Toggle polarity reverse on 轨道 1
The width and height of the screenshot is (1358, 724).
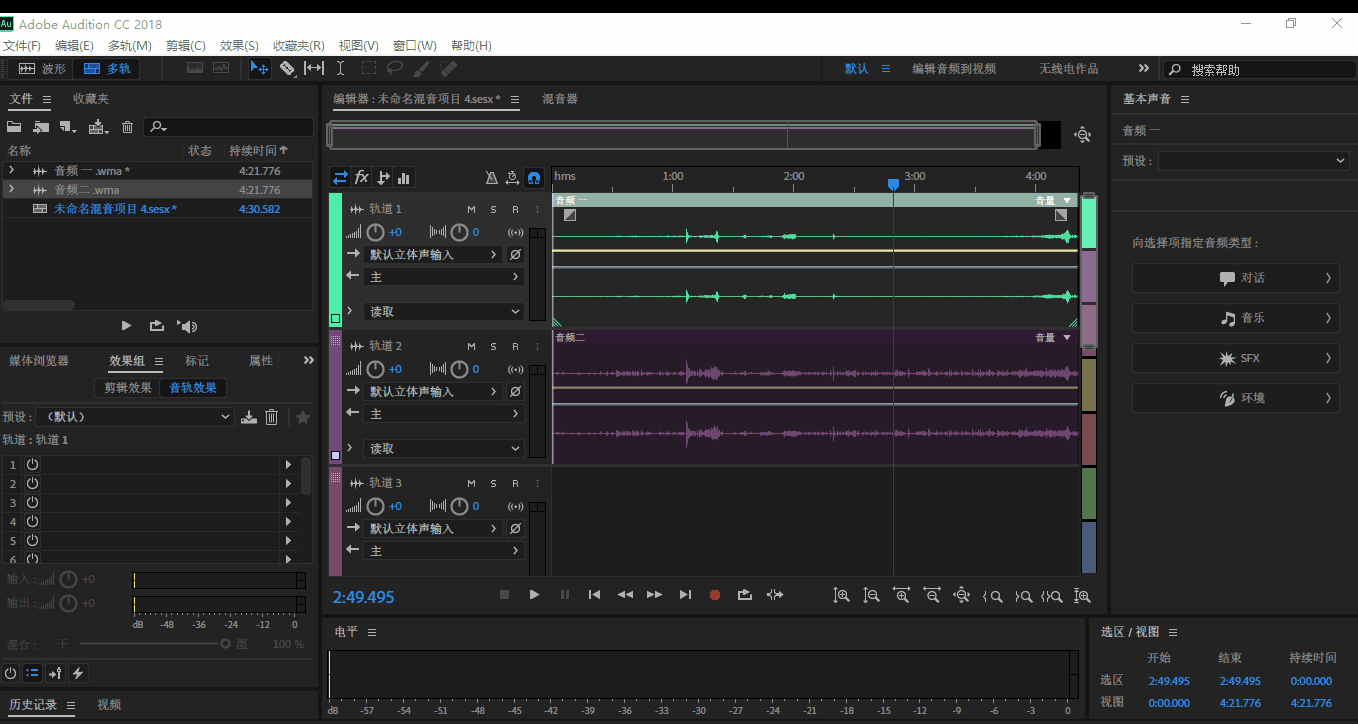(515, 255)
